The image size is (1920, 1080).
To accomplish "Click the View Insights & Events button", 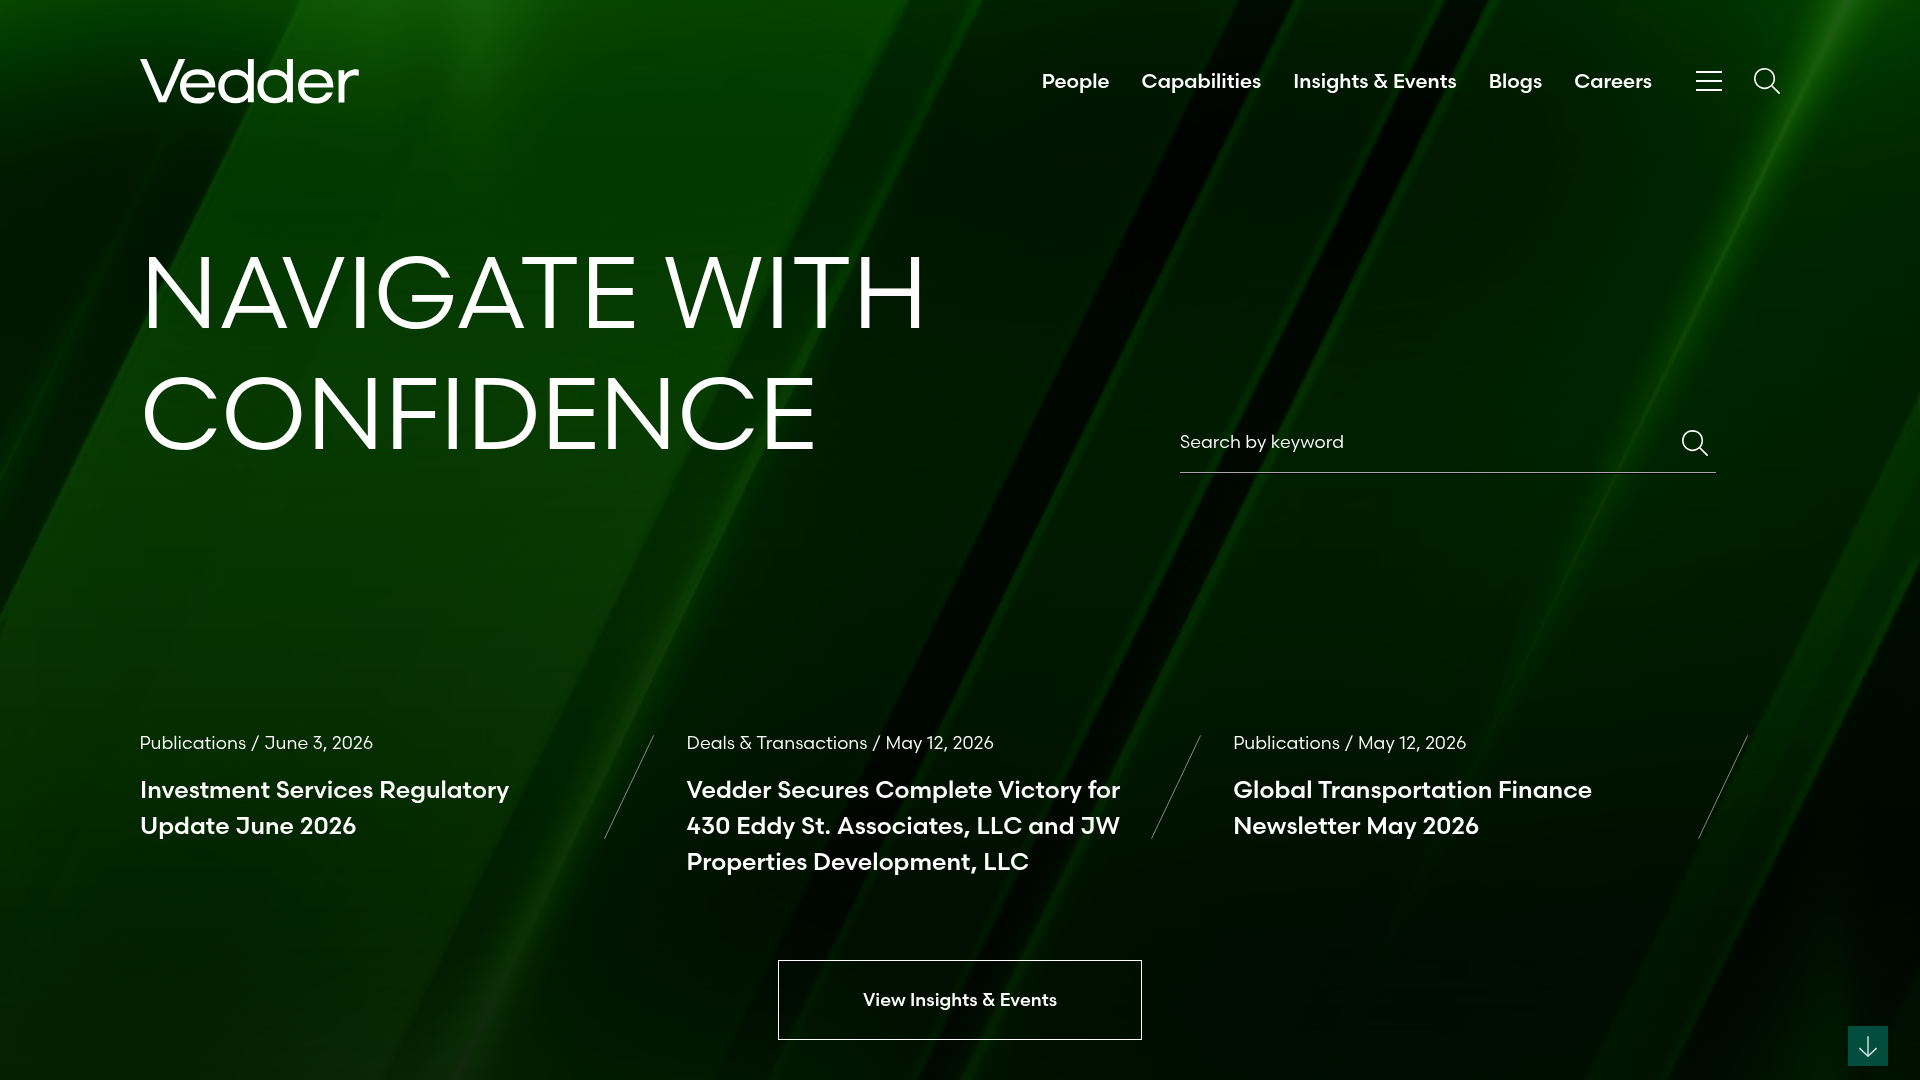I will 960,1000.
